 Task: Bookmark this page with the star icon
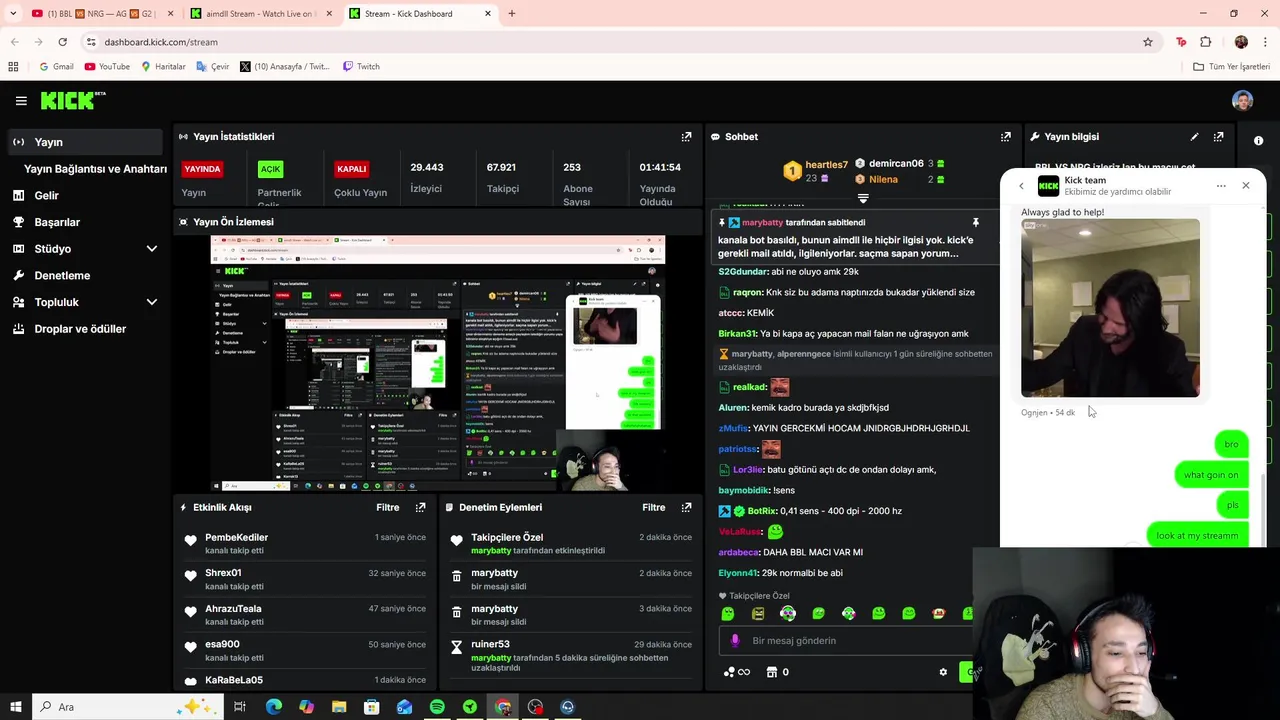1148,42
